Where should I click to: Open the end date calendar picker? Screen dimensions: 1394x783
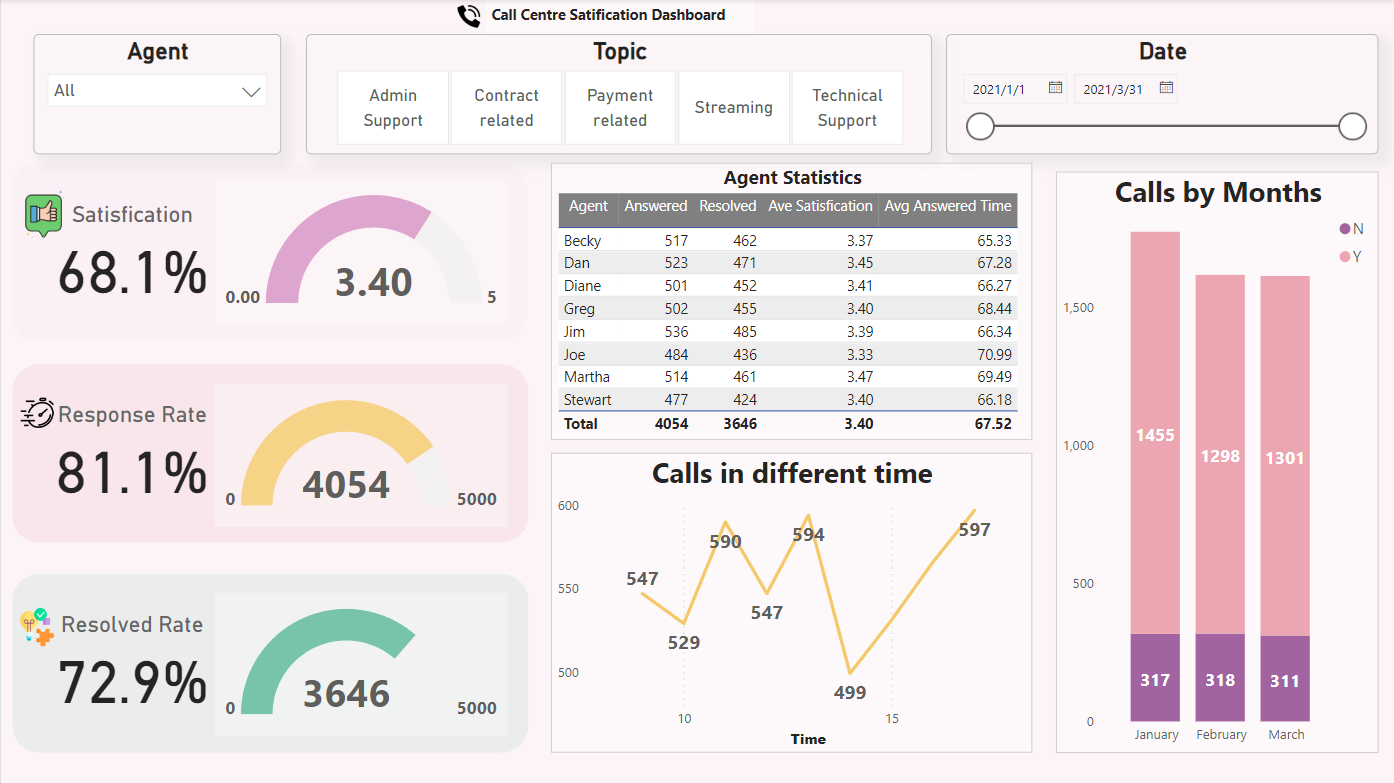[1165, 88]
